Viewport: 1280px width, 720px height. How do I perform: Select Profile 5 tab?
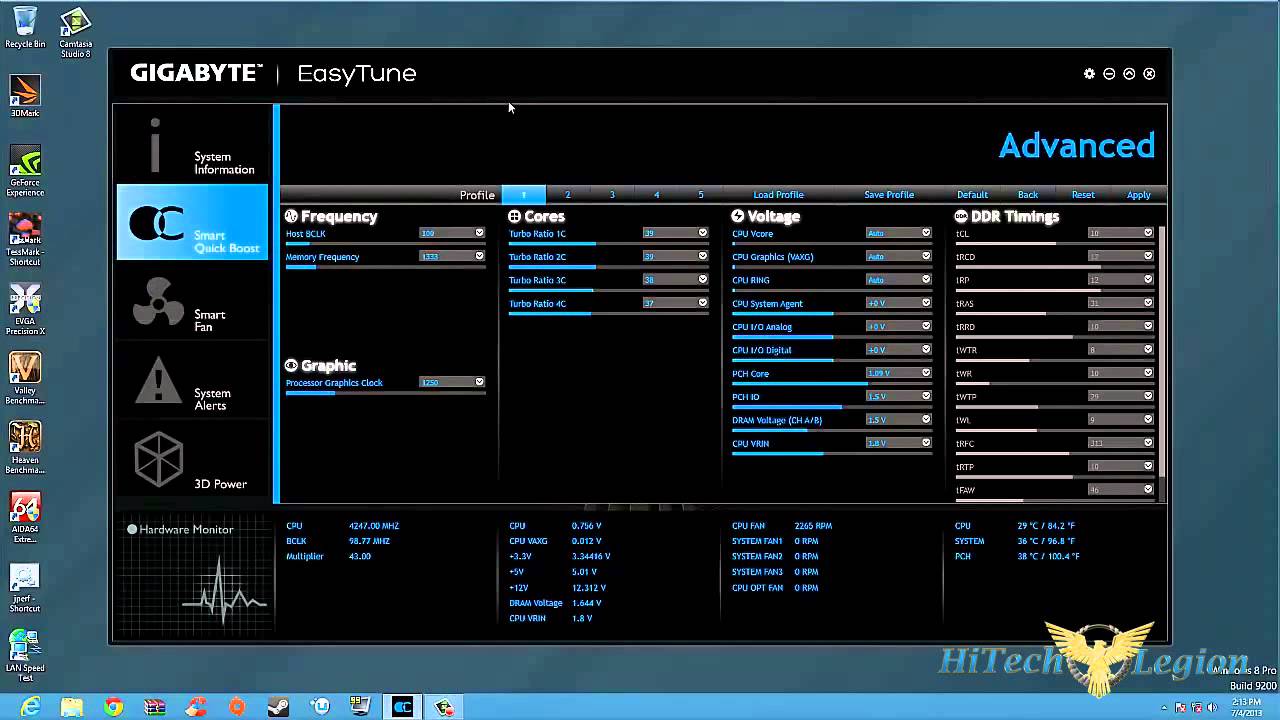coord(700,195)
